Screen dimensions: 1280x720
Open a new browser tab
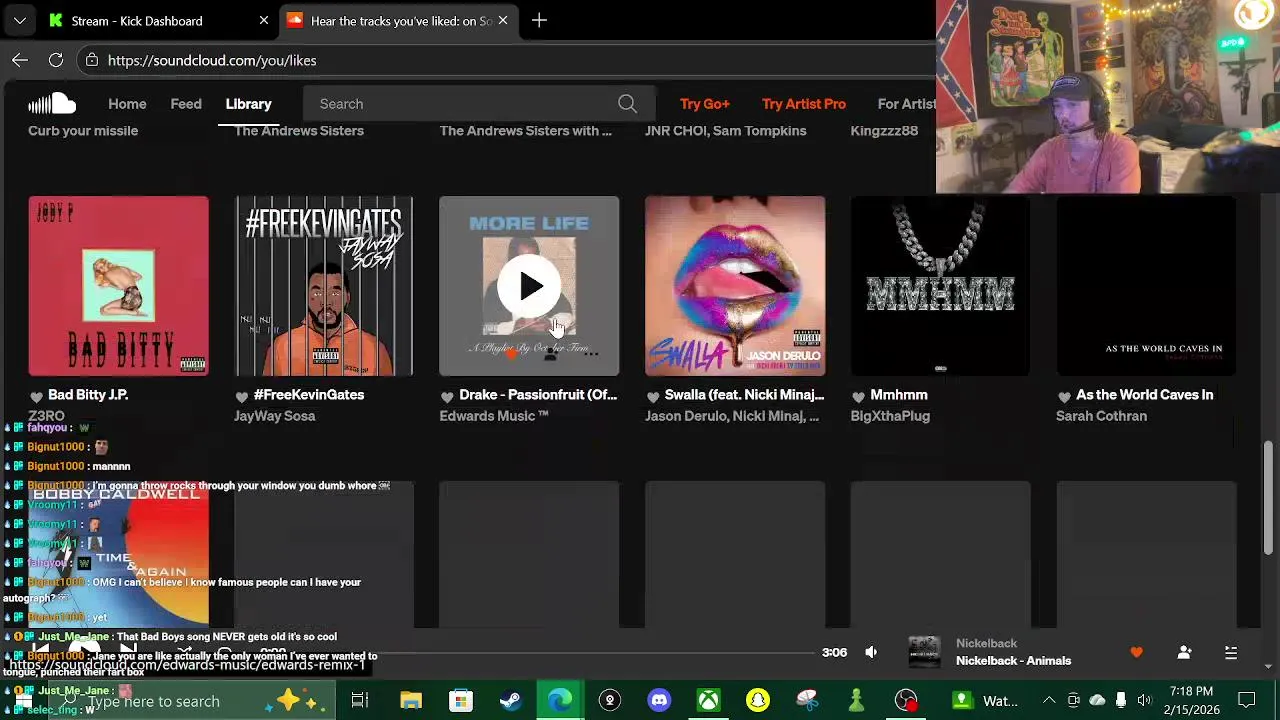pyautogui.click(x=539, y=20)
